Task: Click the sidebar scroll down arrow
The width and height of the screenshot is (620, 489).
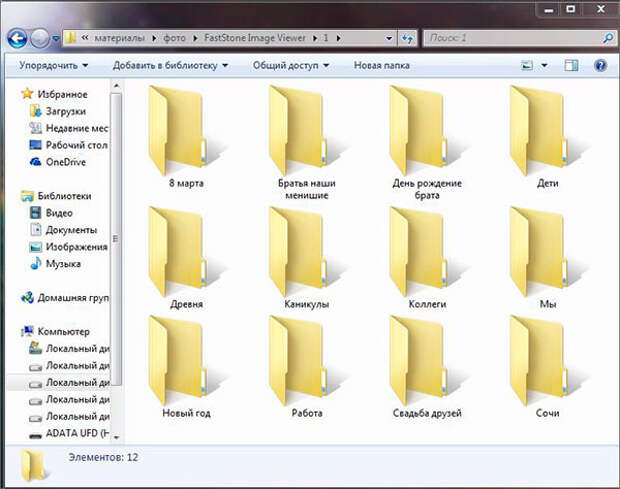Action: click(116, 437)
